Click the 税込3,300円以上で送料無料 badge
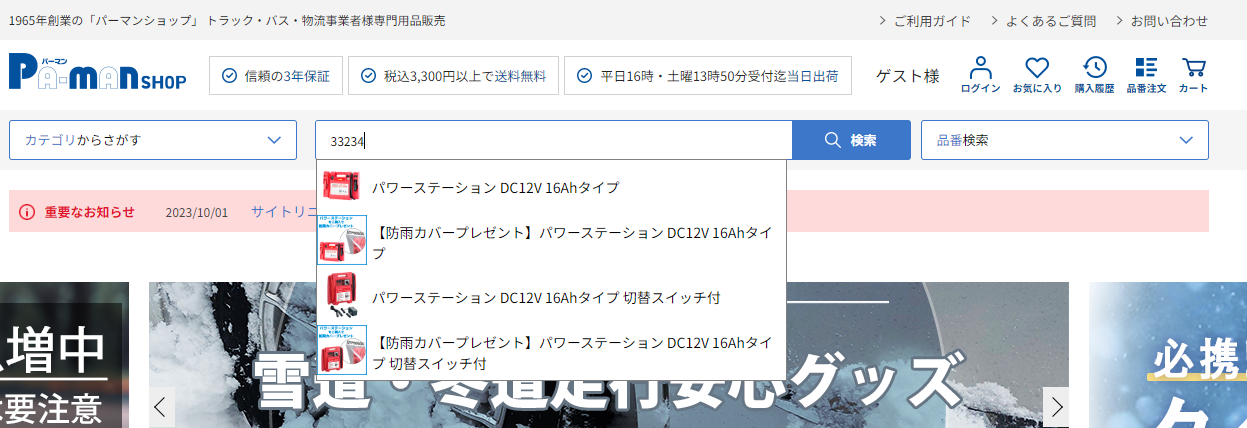This screenshot has height=428, width=1247. pyautogui.click(x=455, y=75)
